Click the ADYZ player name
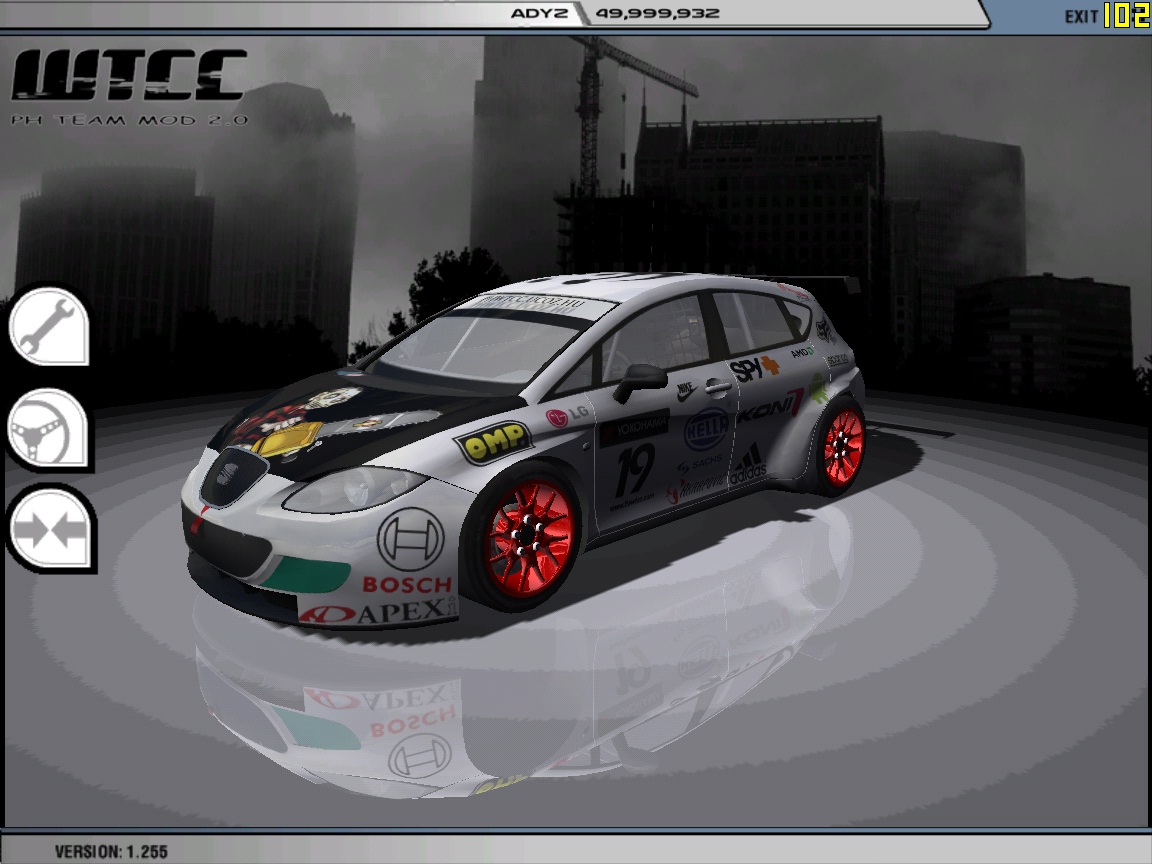The width and height of the screenshot is (1152, 864). [539, 13]
